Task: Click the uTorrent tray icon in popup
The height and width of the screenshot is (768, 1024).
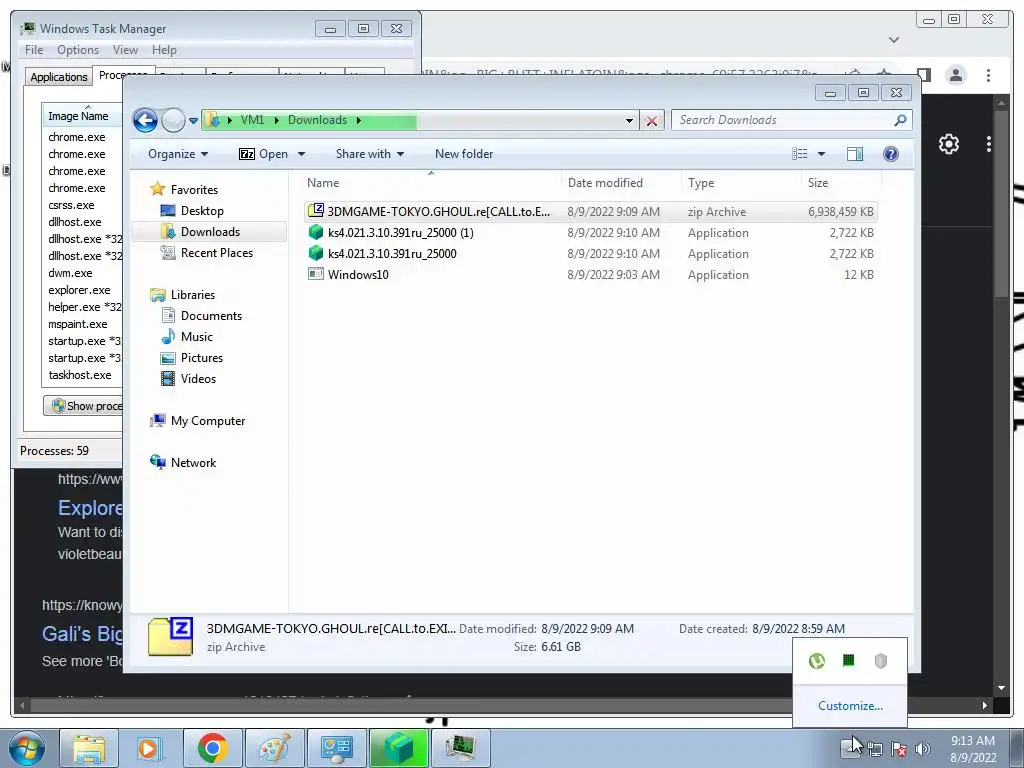Action: coord(816,661)
